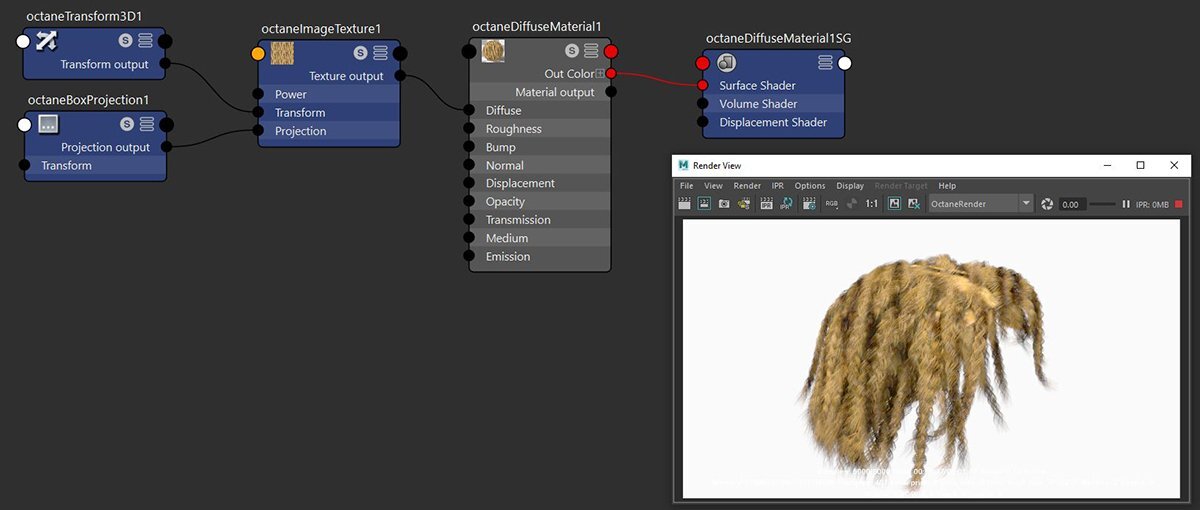
Task: Toggle solo S on octaneDiffuseMaterial1 node
Action: tap(571, 50)
